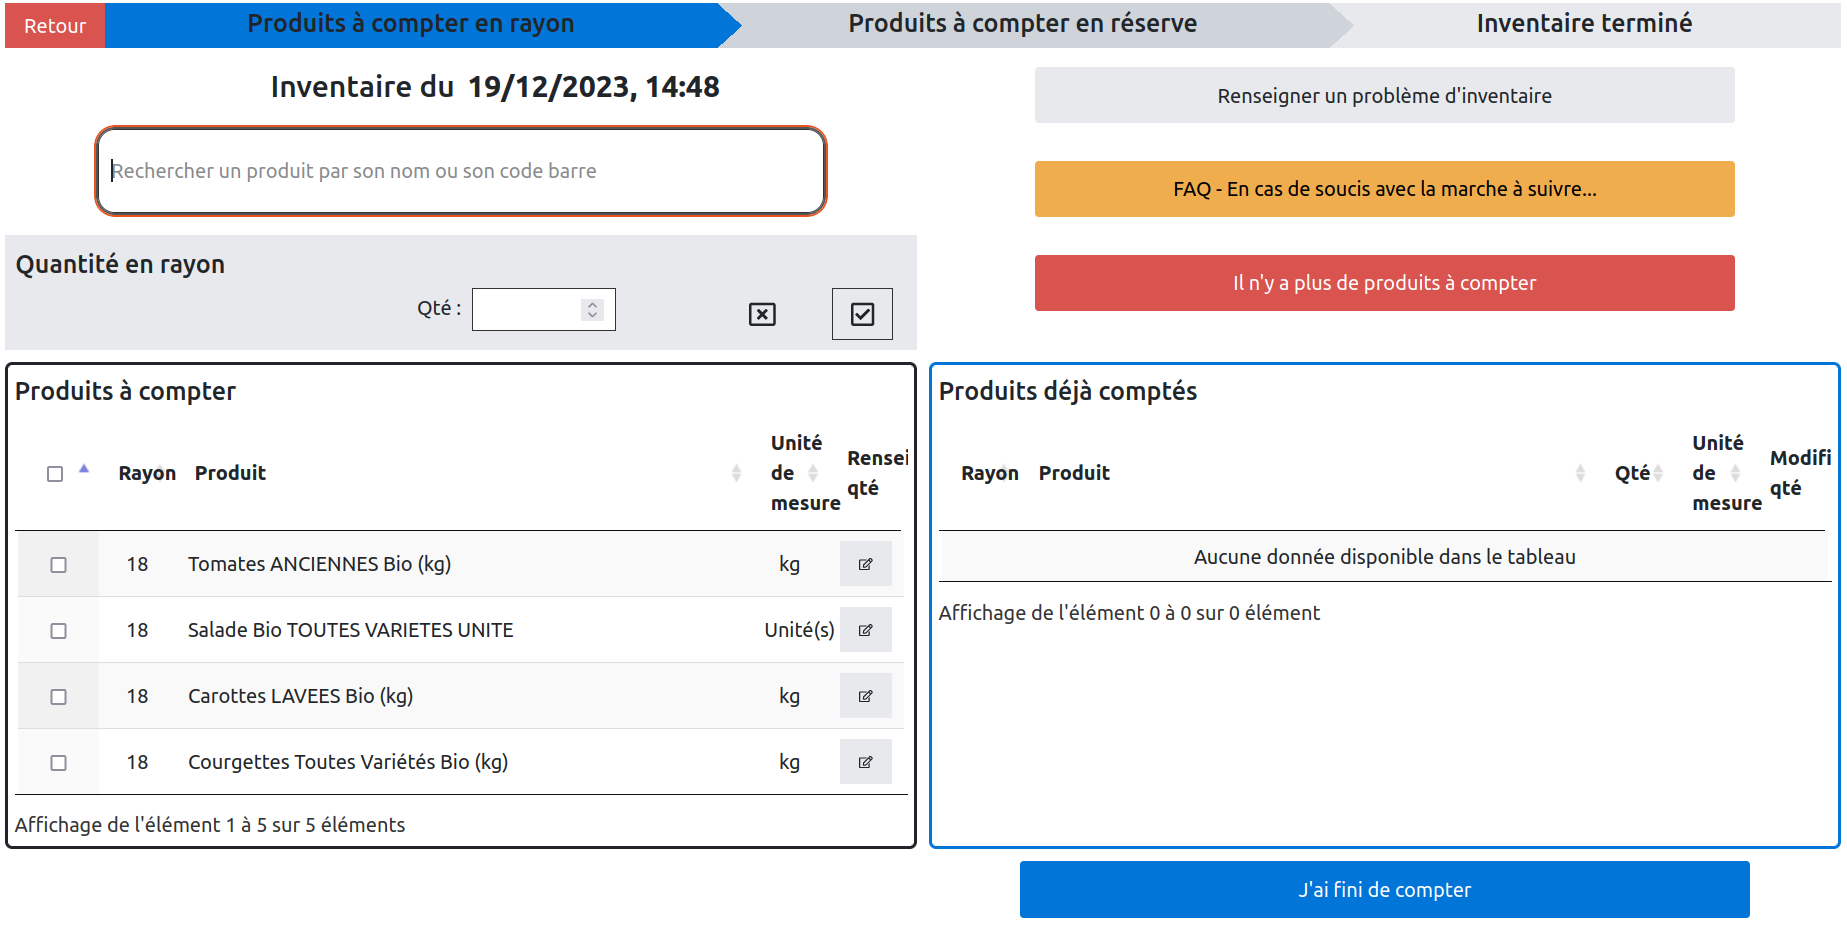Sort counted products by Qté column arrows
1847x937 pixels.
coord(1657,473)
